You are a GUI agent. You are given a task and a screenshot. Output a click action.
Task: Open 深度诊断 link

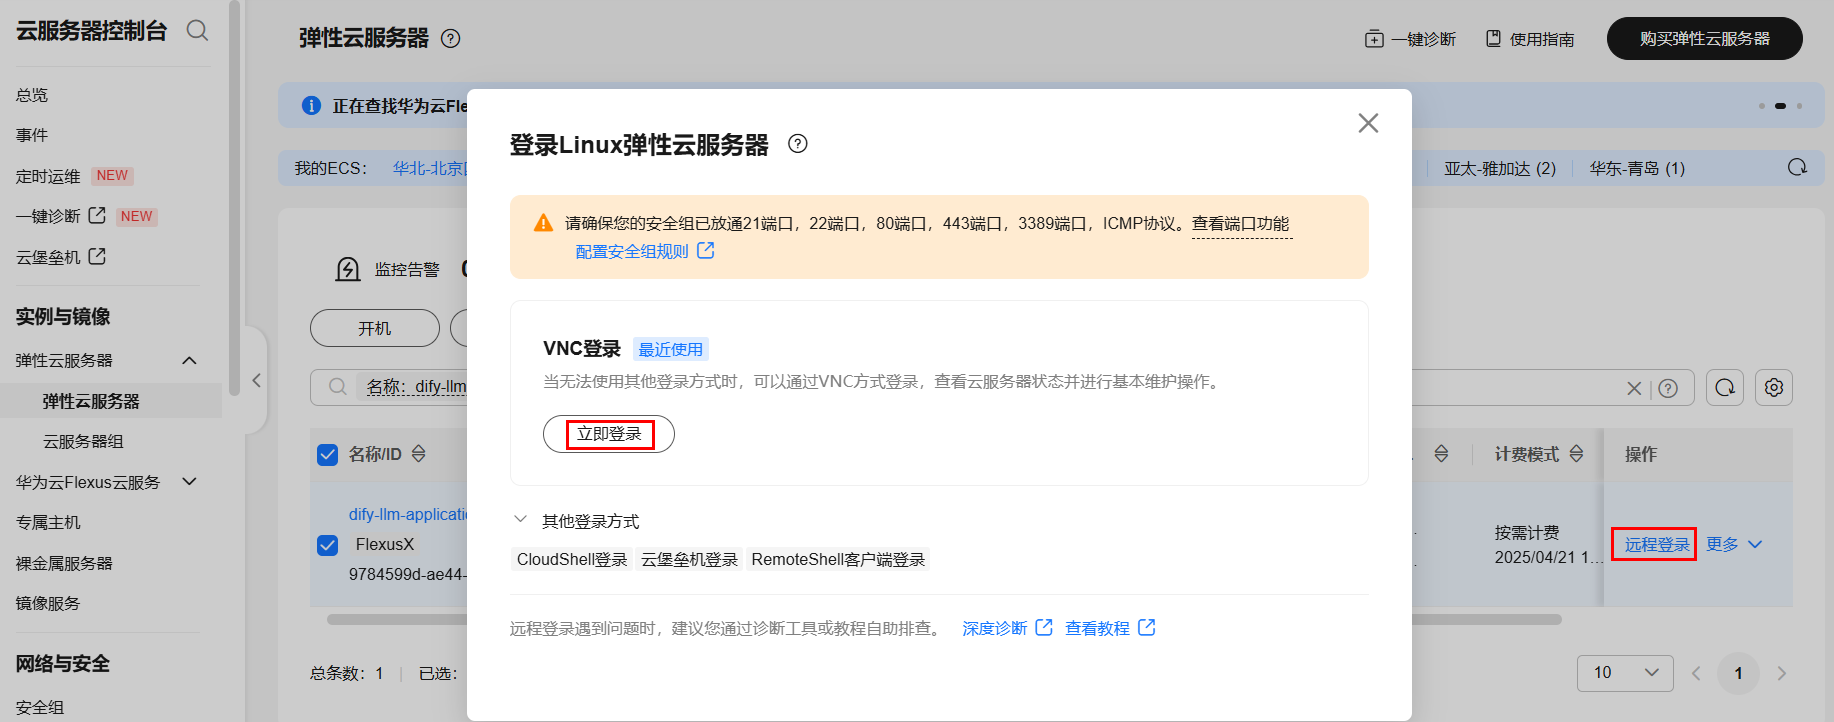[x=1007, y=628]
